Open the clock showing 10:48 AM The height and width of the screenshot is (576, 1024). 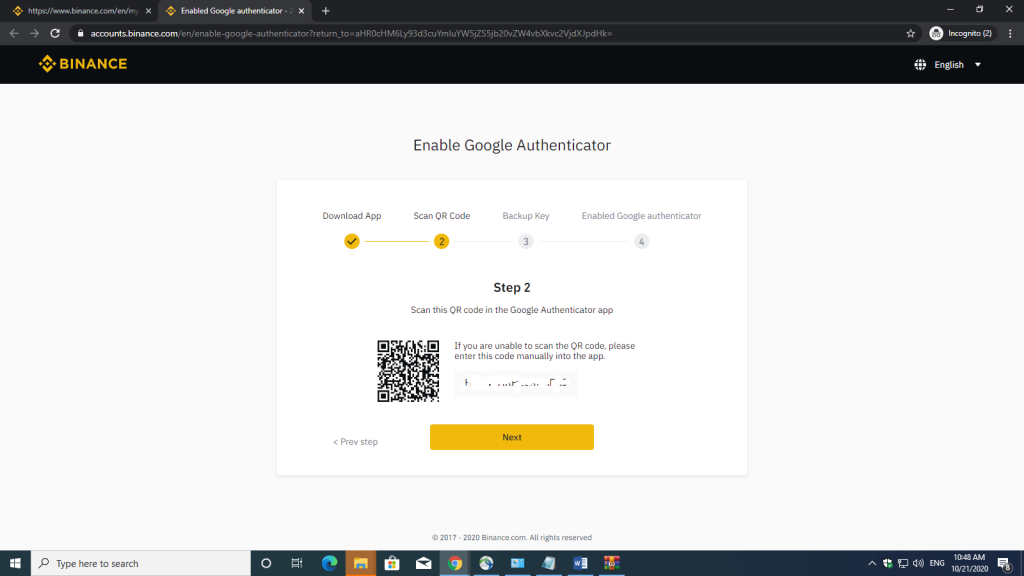(969, 563)
